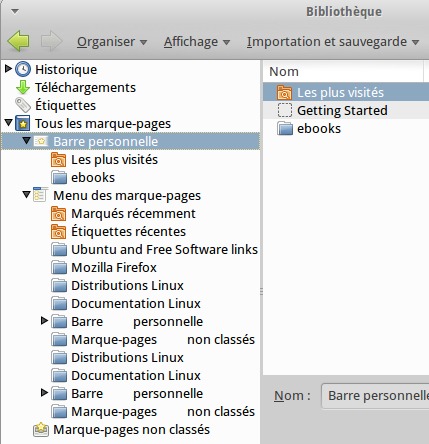Expand the Historique tree node
Viewport: 429px width, 444px height.
(x=8, y=69)
